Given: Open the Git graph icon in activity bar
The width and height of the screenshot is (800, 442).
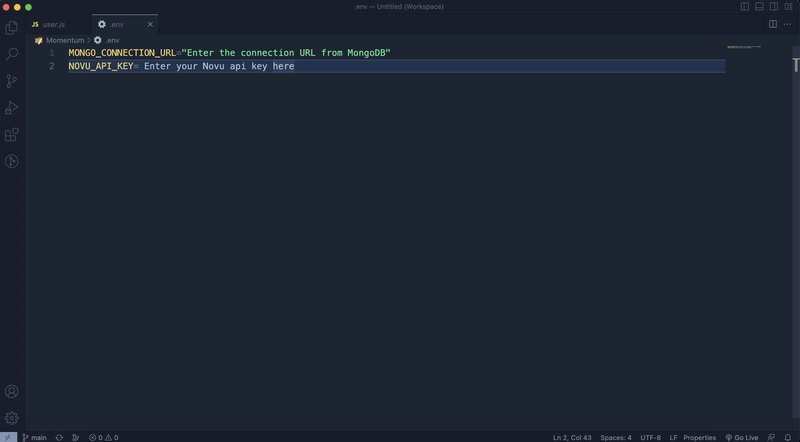Looking at the screenshot, I should 11,161.
